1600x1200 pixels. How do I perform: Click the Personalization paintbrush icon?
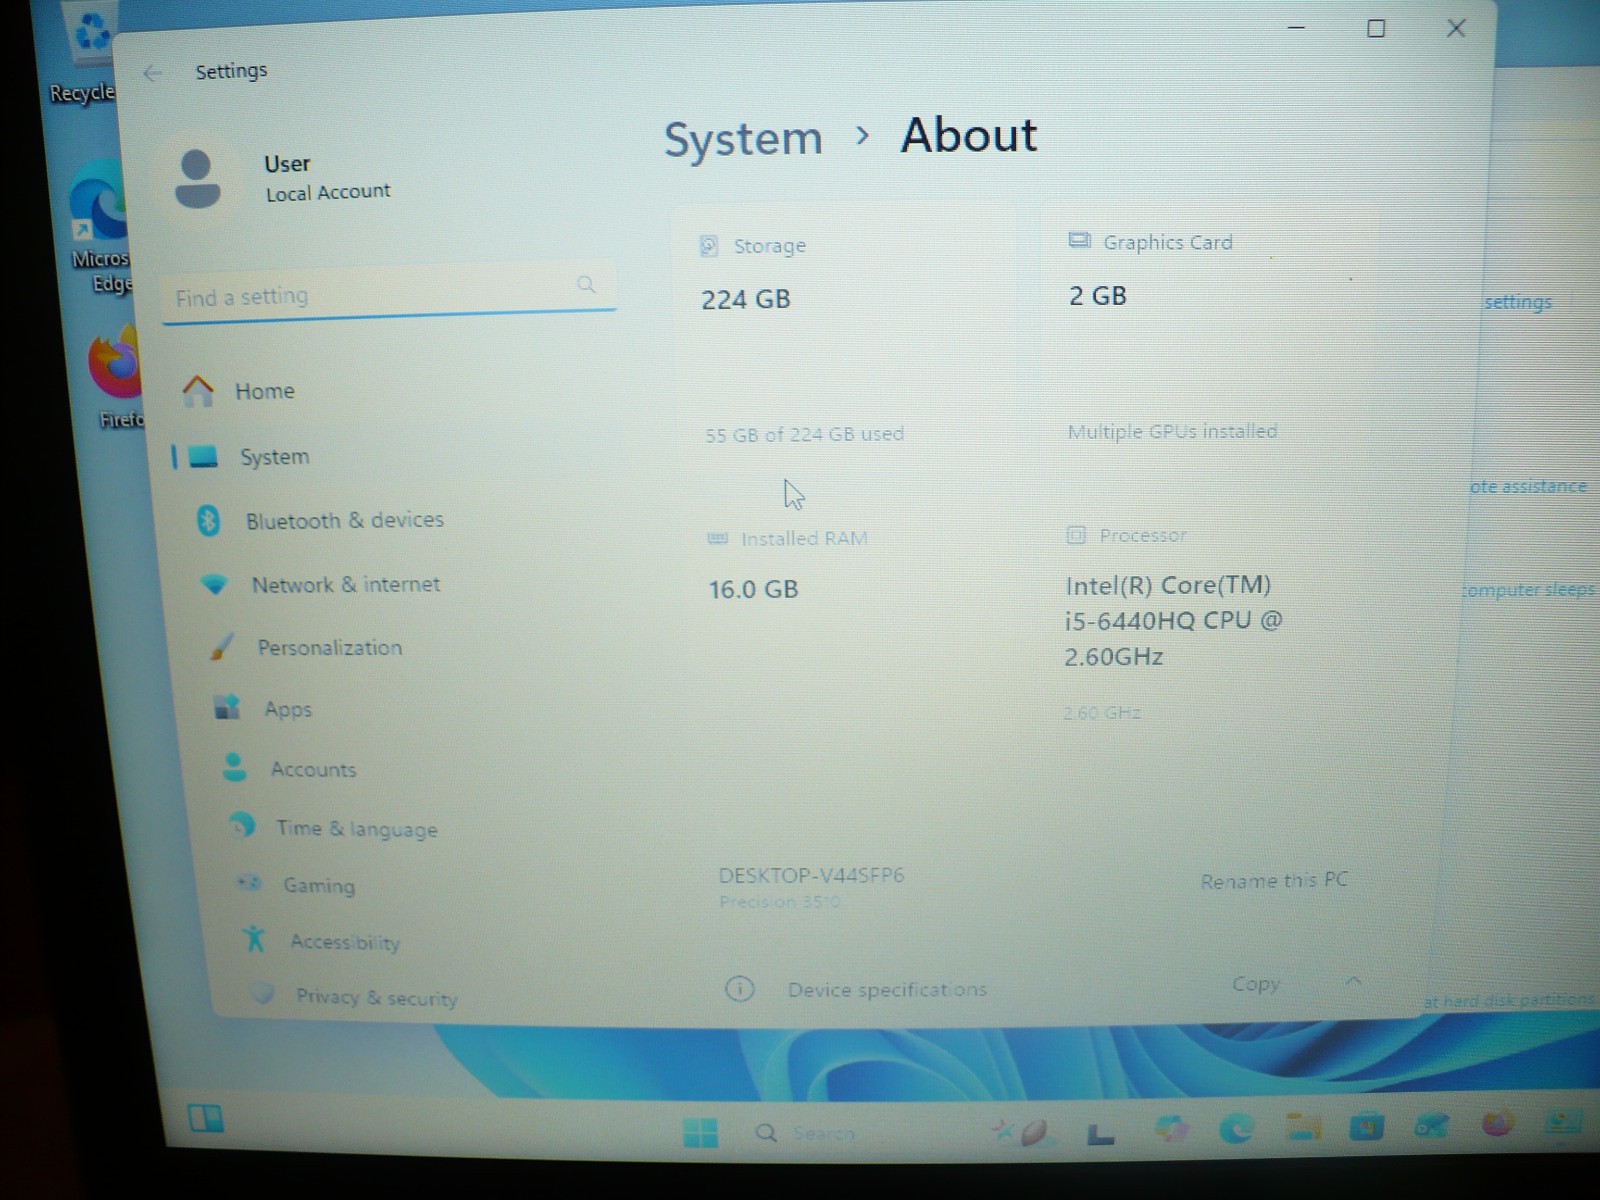(x=222, y=647)
